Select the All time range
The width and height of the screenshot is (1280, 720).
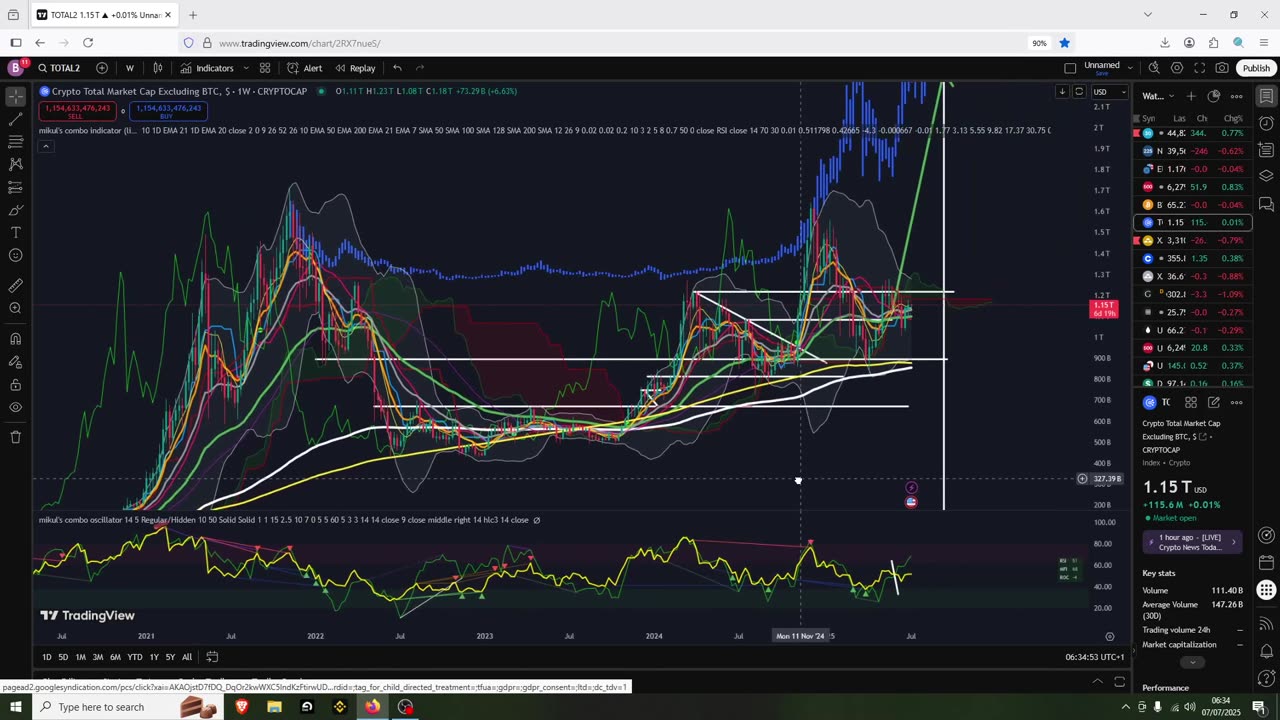(187, 657)
